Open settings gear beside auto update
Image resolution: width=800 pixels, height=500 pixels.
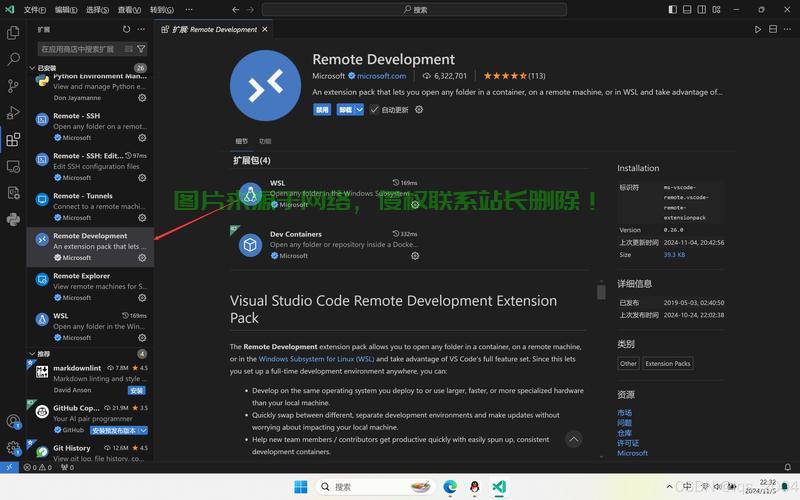(x=419, y=110)
